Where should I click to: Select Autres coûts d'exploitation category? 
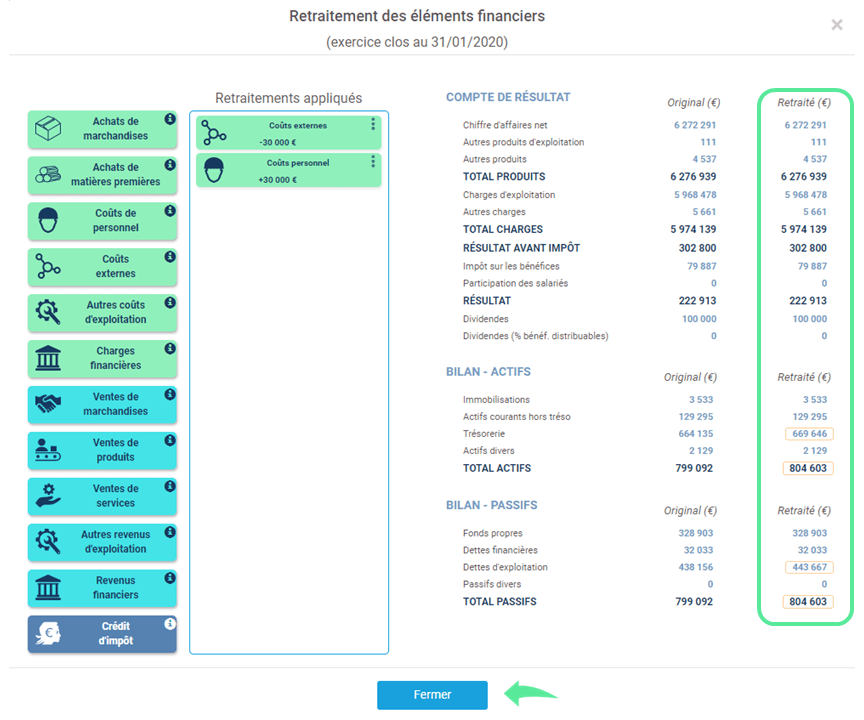[102, 313]
